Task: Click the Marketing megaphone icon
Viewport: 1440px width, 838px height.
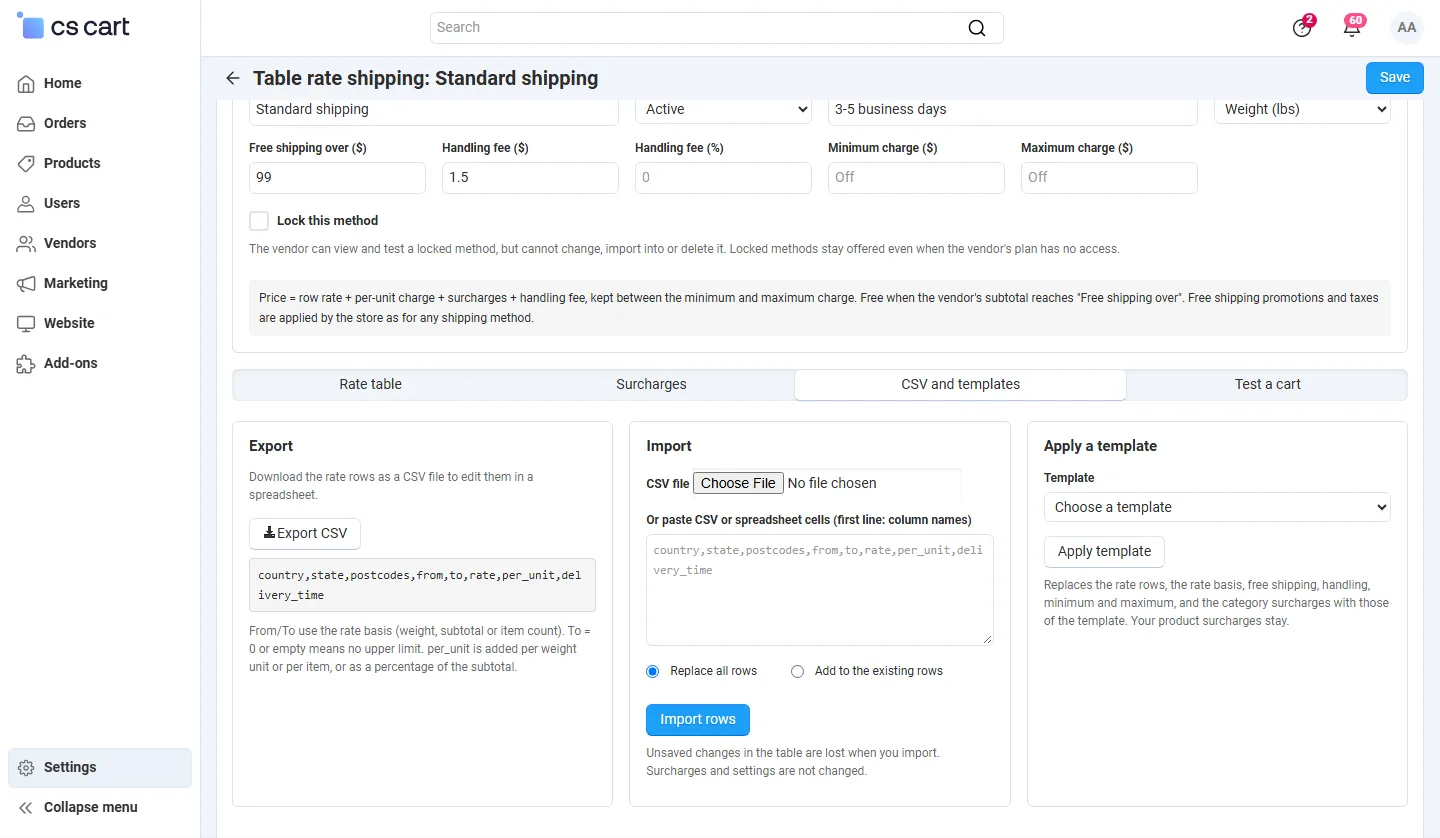Action: pos(26,283)
